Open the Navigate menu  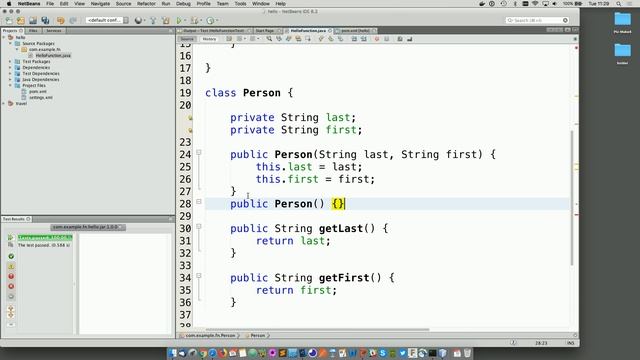coord(100,4)
